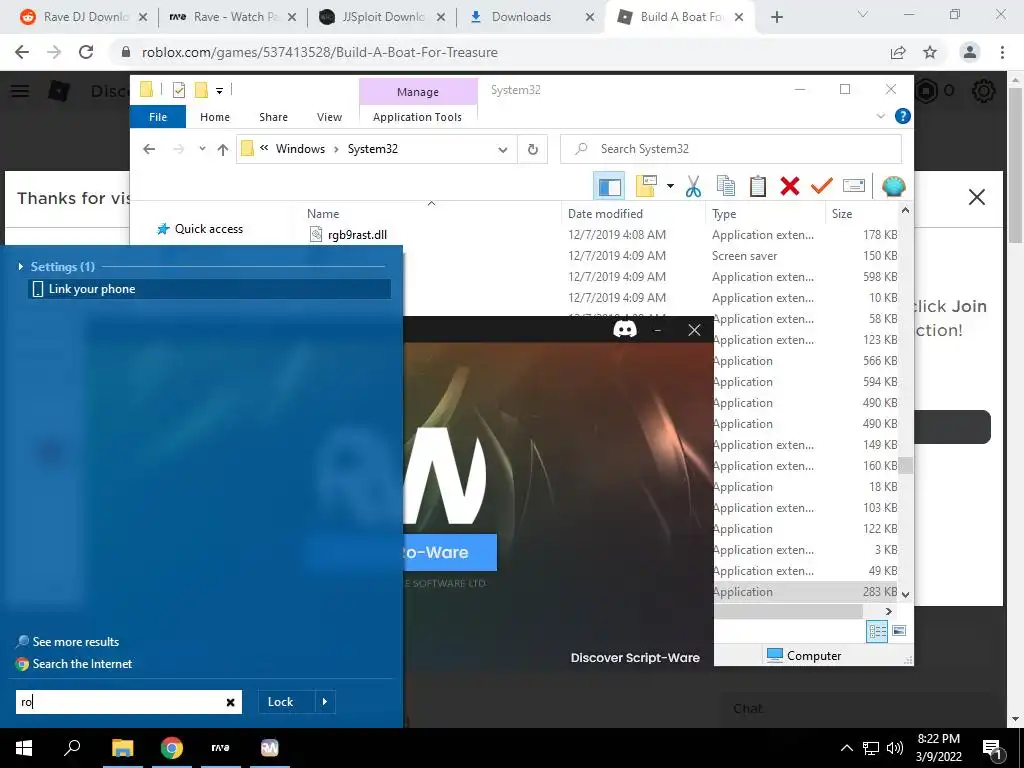This screenshot has width=1024, height=768.
Task: Switch to the View ribbon tab
Action: [329, 117]
